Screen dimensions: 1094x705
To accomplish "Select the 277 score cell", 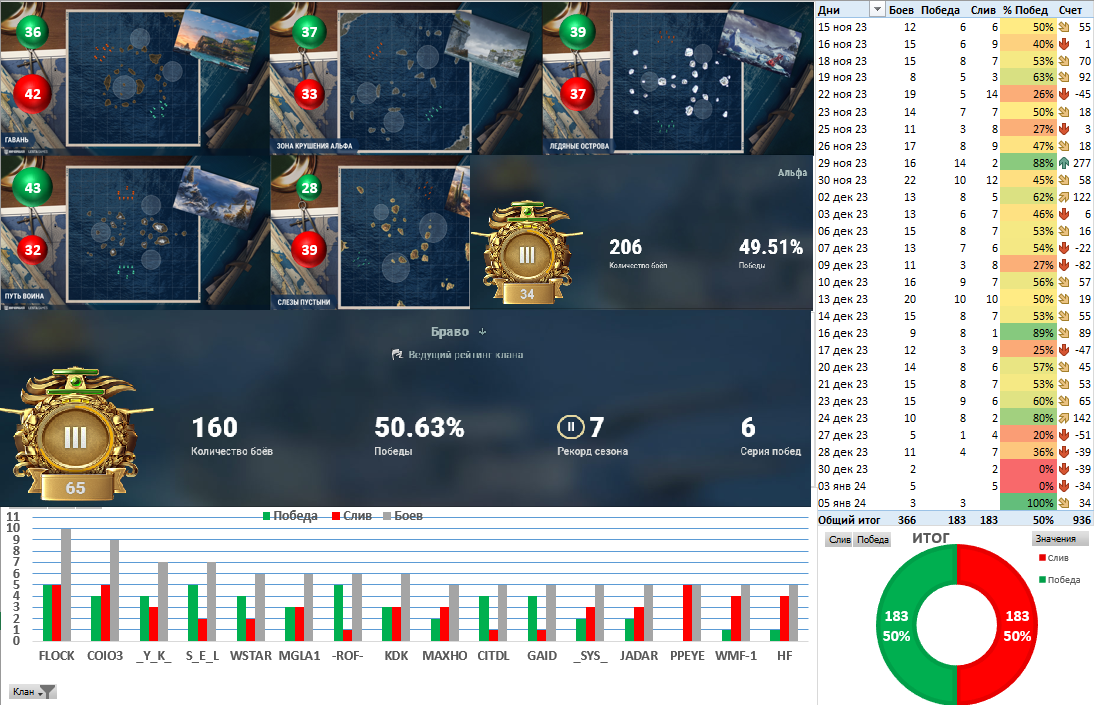I will coord(1081,163).
